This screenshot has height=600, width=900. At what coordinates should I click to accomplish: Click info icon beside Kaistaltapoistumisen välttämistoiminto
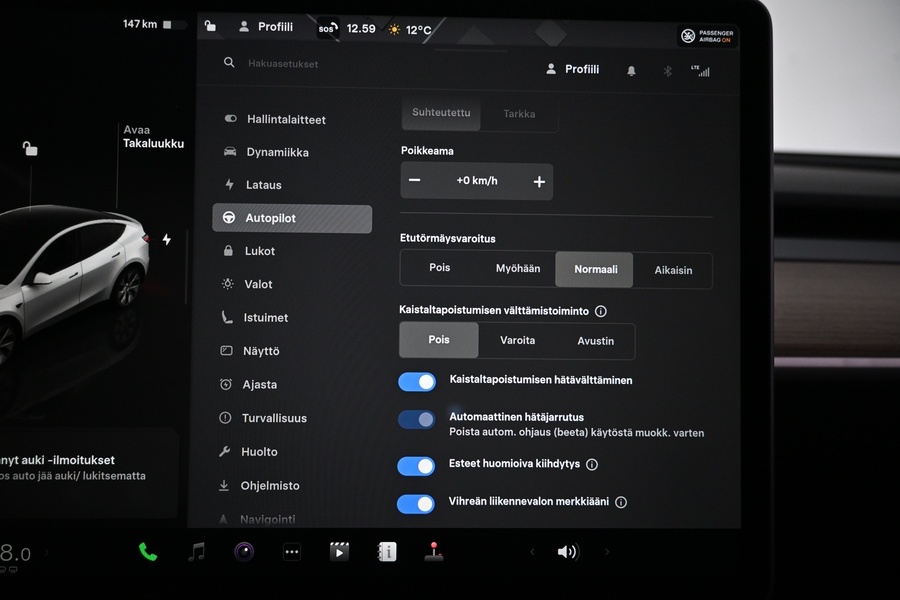600,311
